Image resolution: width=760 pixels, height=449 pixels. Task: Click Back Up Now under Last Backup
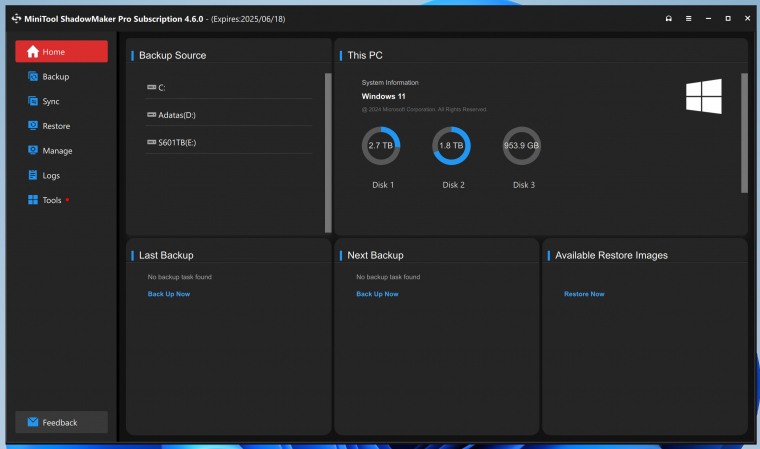[x=169, y=294]
